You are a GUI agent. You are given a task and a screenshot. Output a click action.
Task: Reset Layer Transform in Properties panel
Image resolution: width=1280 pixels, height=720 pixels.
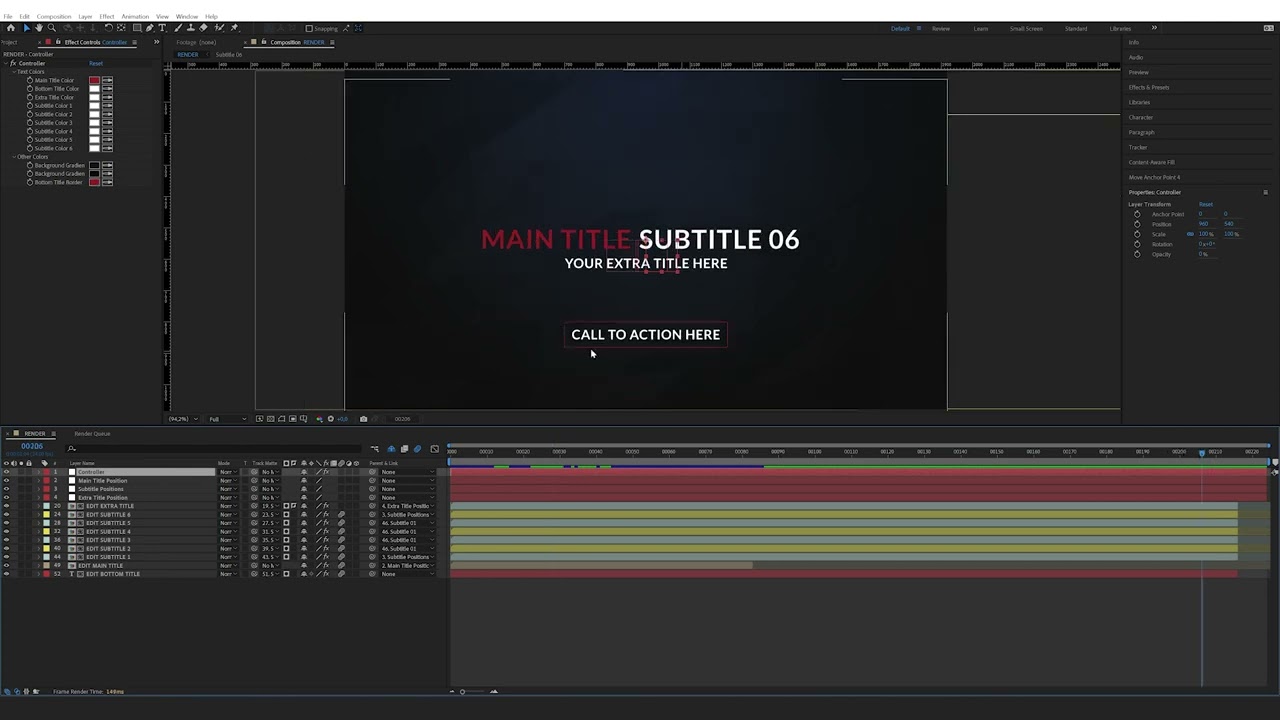click(x=1206, y=204)
